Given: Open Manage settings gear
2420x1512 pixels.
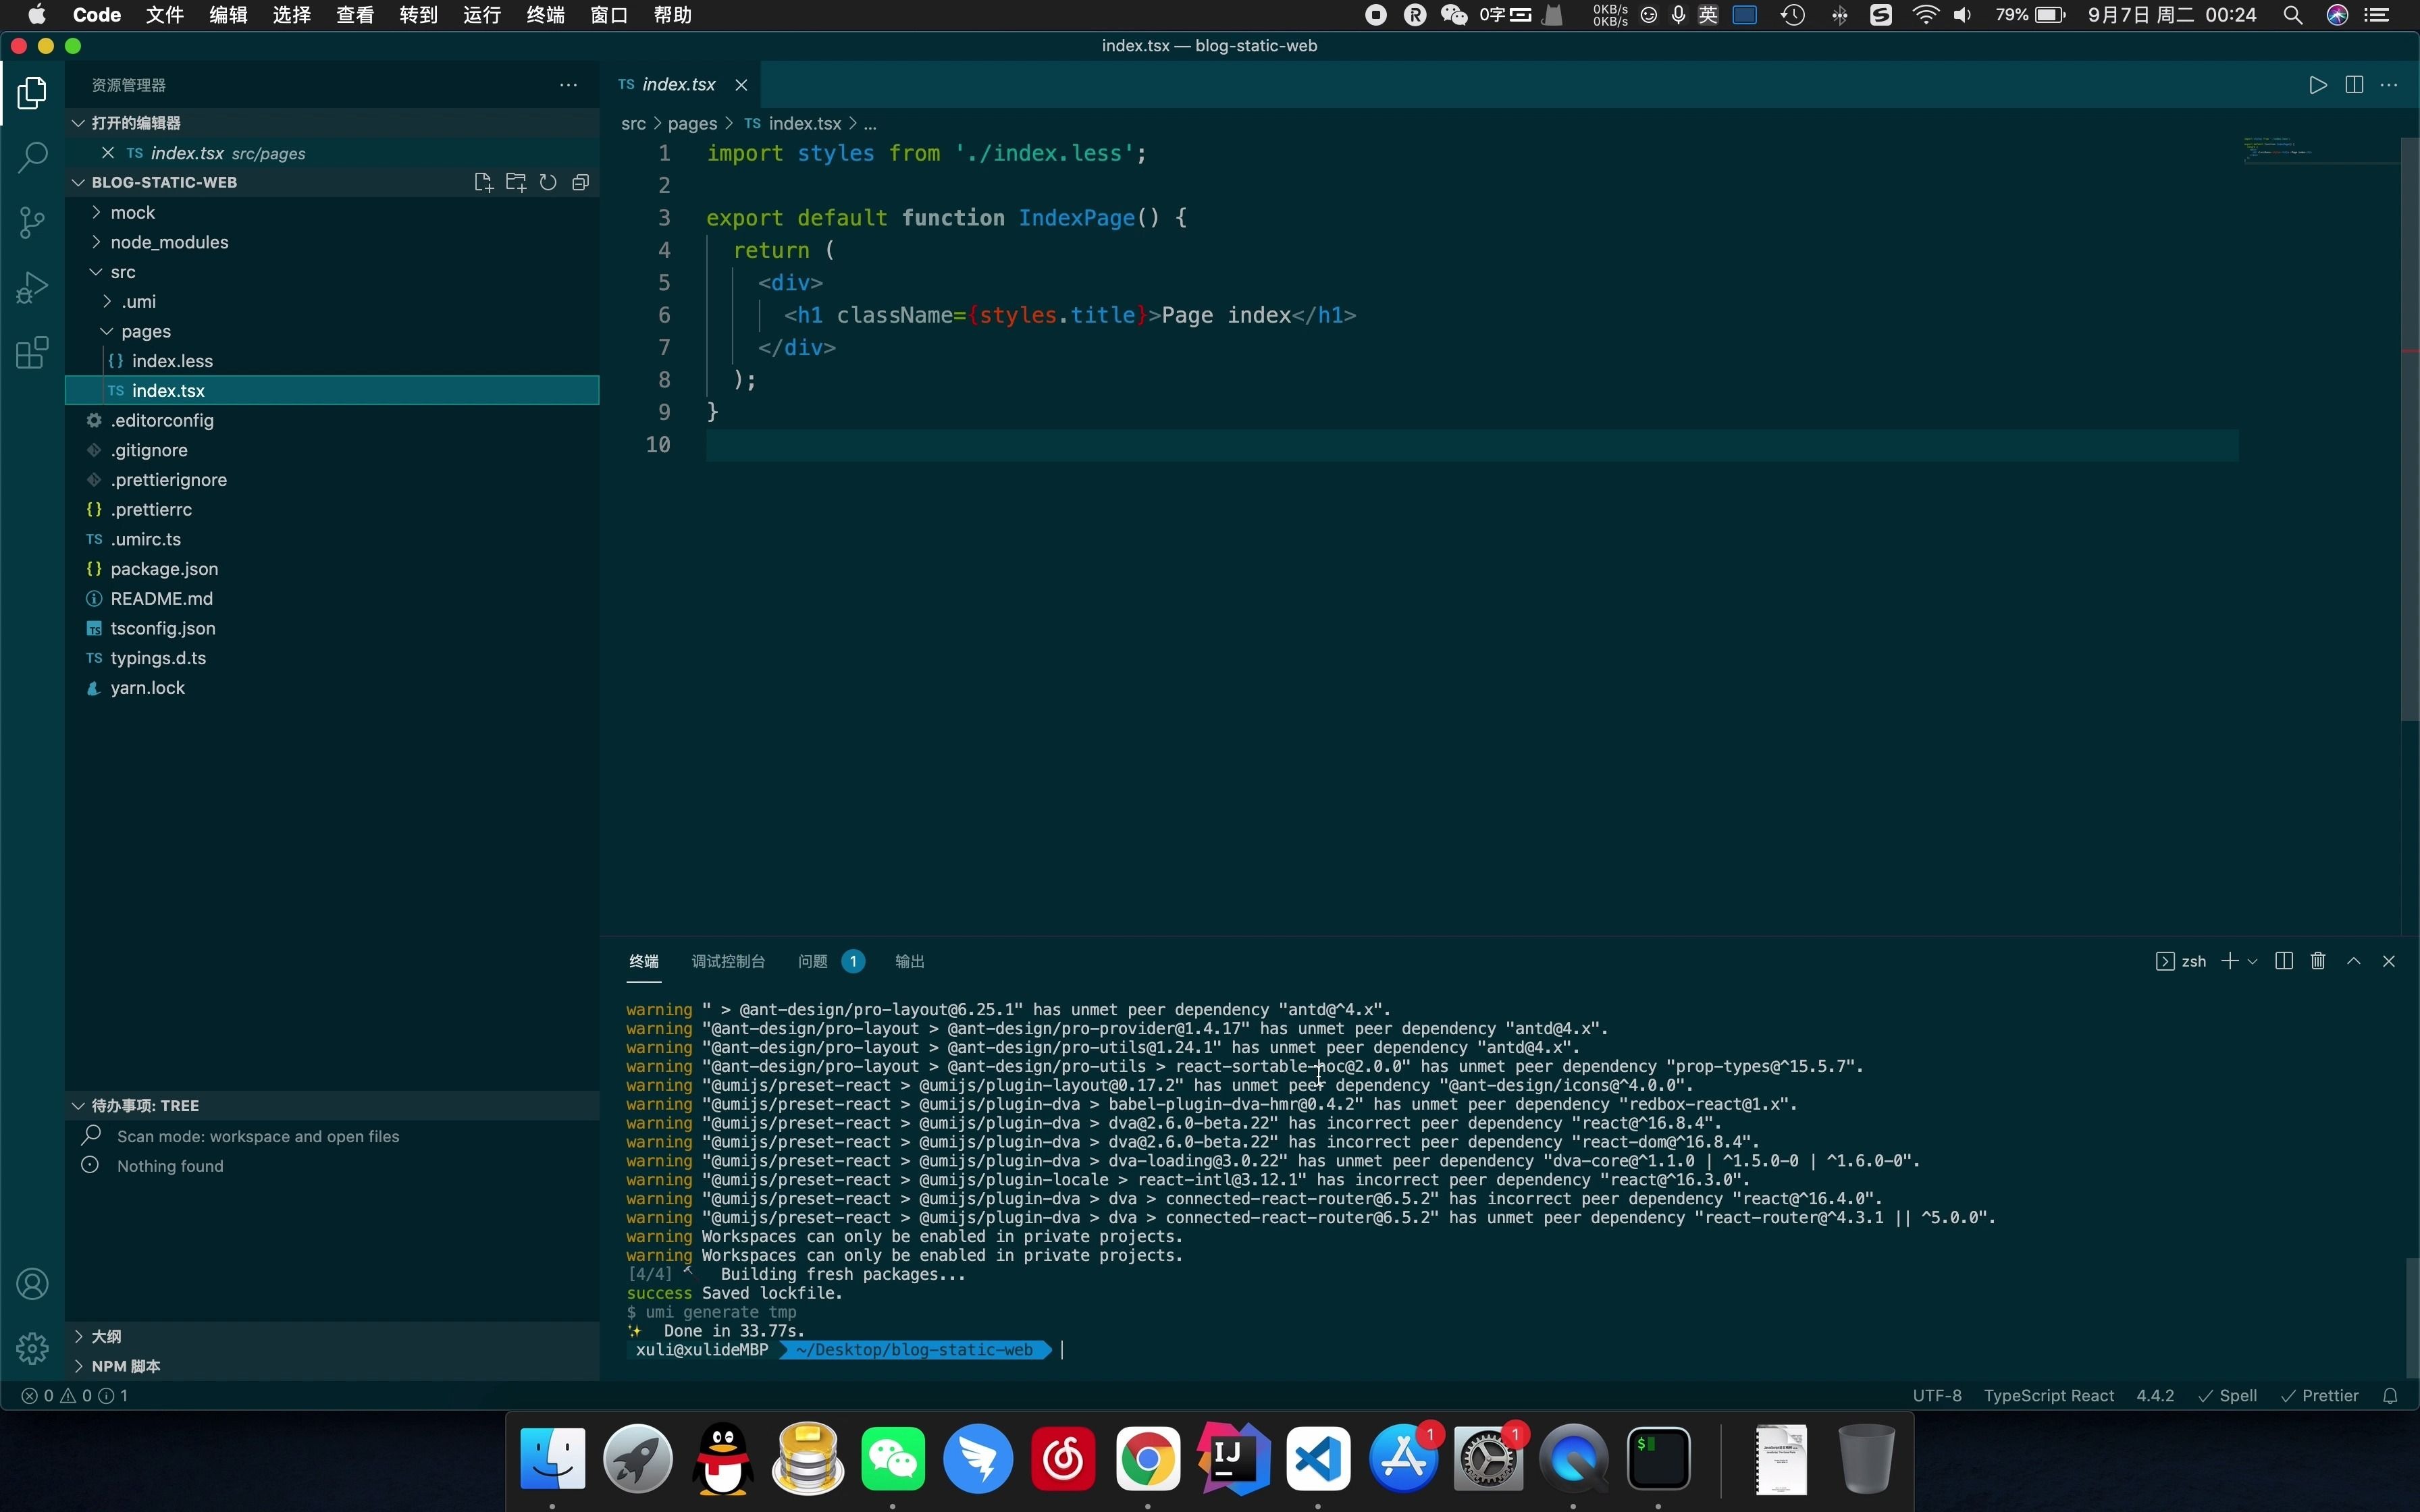Looking at the screenshot, I should [33, 1348].
